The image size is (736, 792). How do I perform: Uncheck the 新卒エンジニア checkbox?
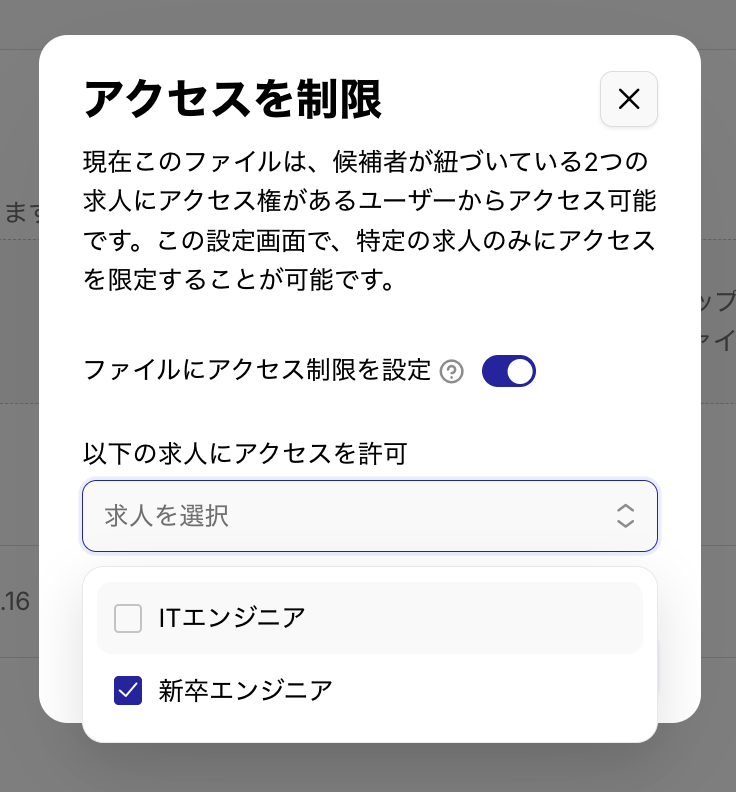[x=128, y=690]
